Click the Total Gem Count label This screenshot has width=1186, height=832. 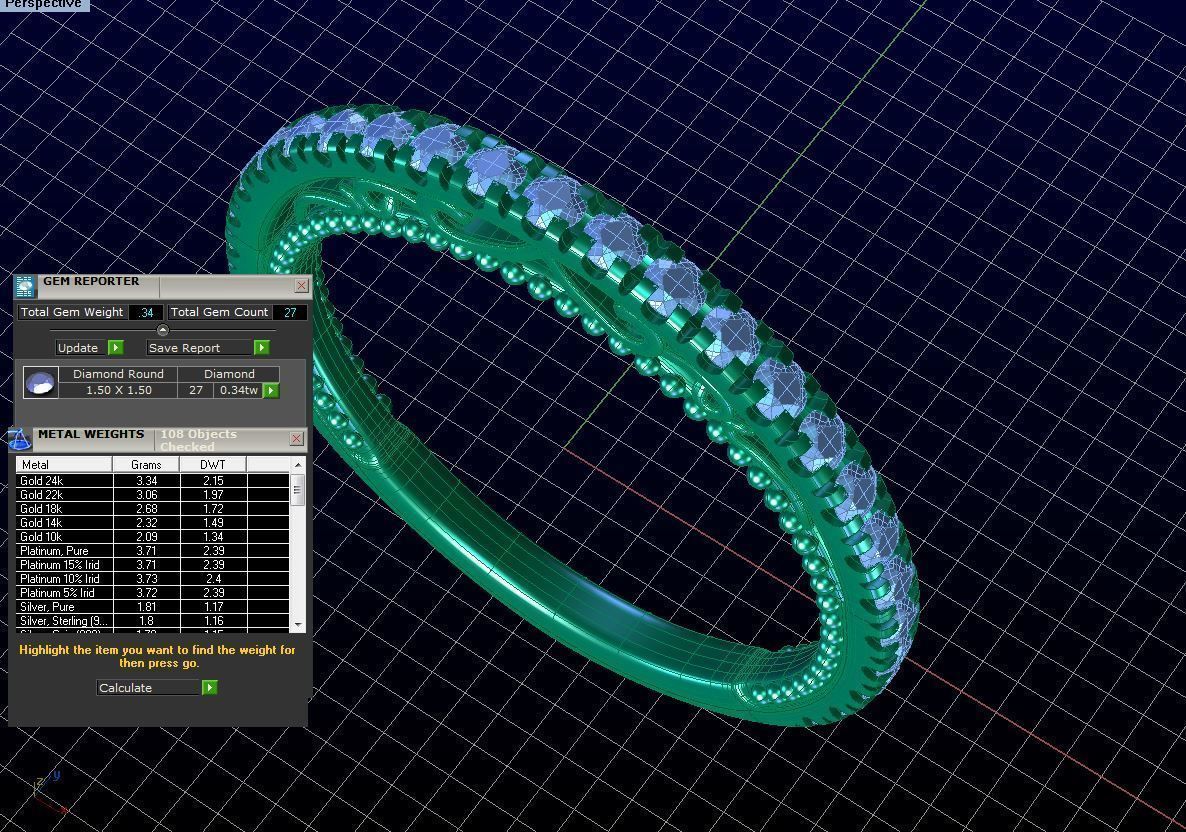click(219, 312)
